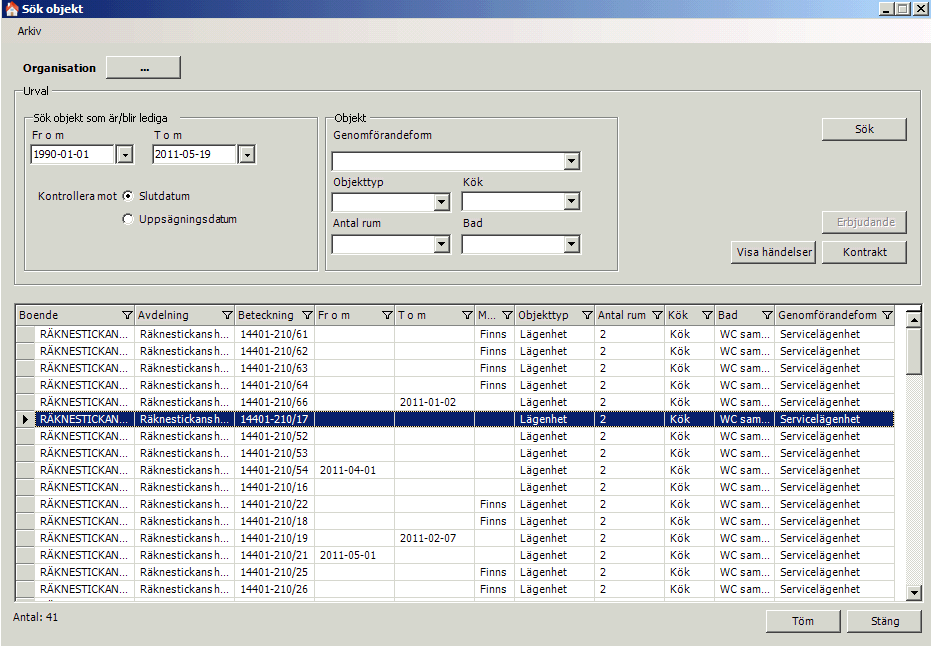Click the Töm button
The height and width of the screenshot is (646, 931).
[803, 621]
